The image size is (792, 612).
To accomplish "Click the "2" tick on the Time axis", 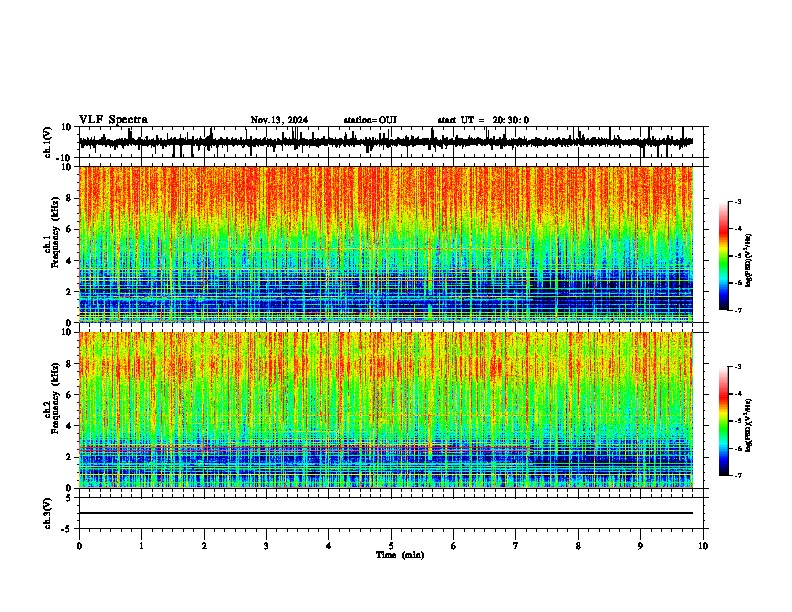I will [x=204, y=546].
